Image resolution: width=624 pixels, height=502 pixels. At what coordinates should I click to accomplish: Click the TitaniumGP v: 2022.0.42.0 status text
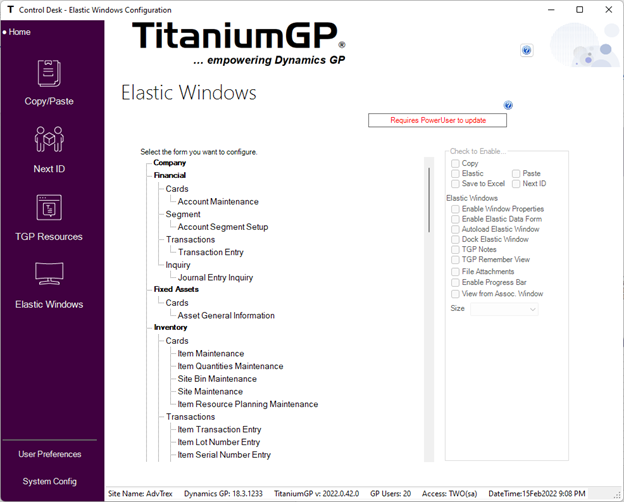click(x=316, y=494)
